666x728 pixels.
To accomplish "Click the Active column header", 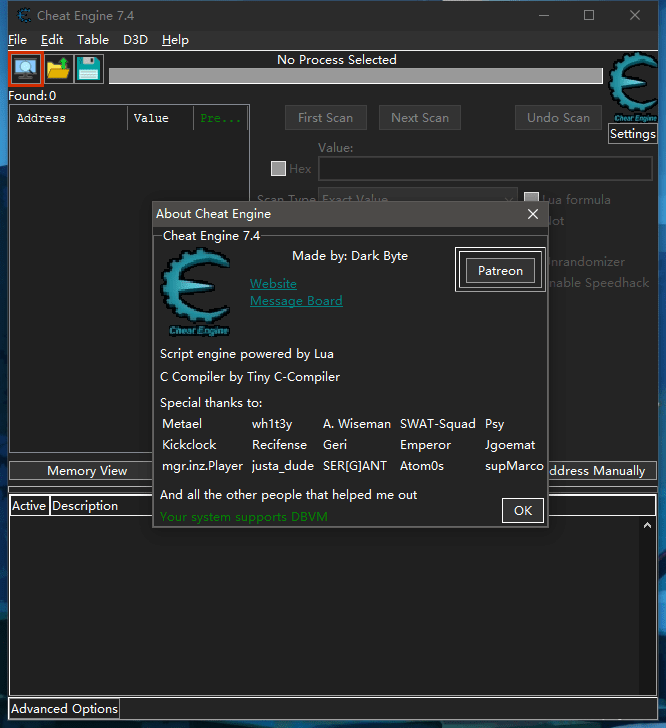I will [x=29, y=506].
